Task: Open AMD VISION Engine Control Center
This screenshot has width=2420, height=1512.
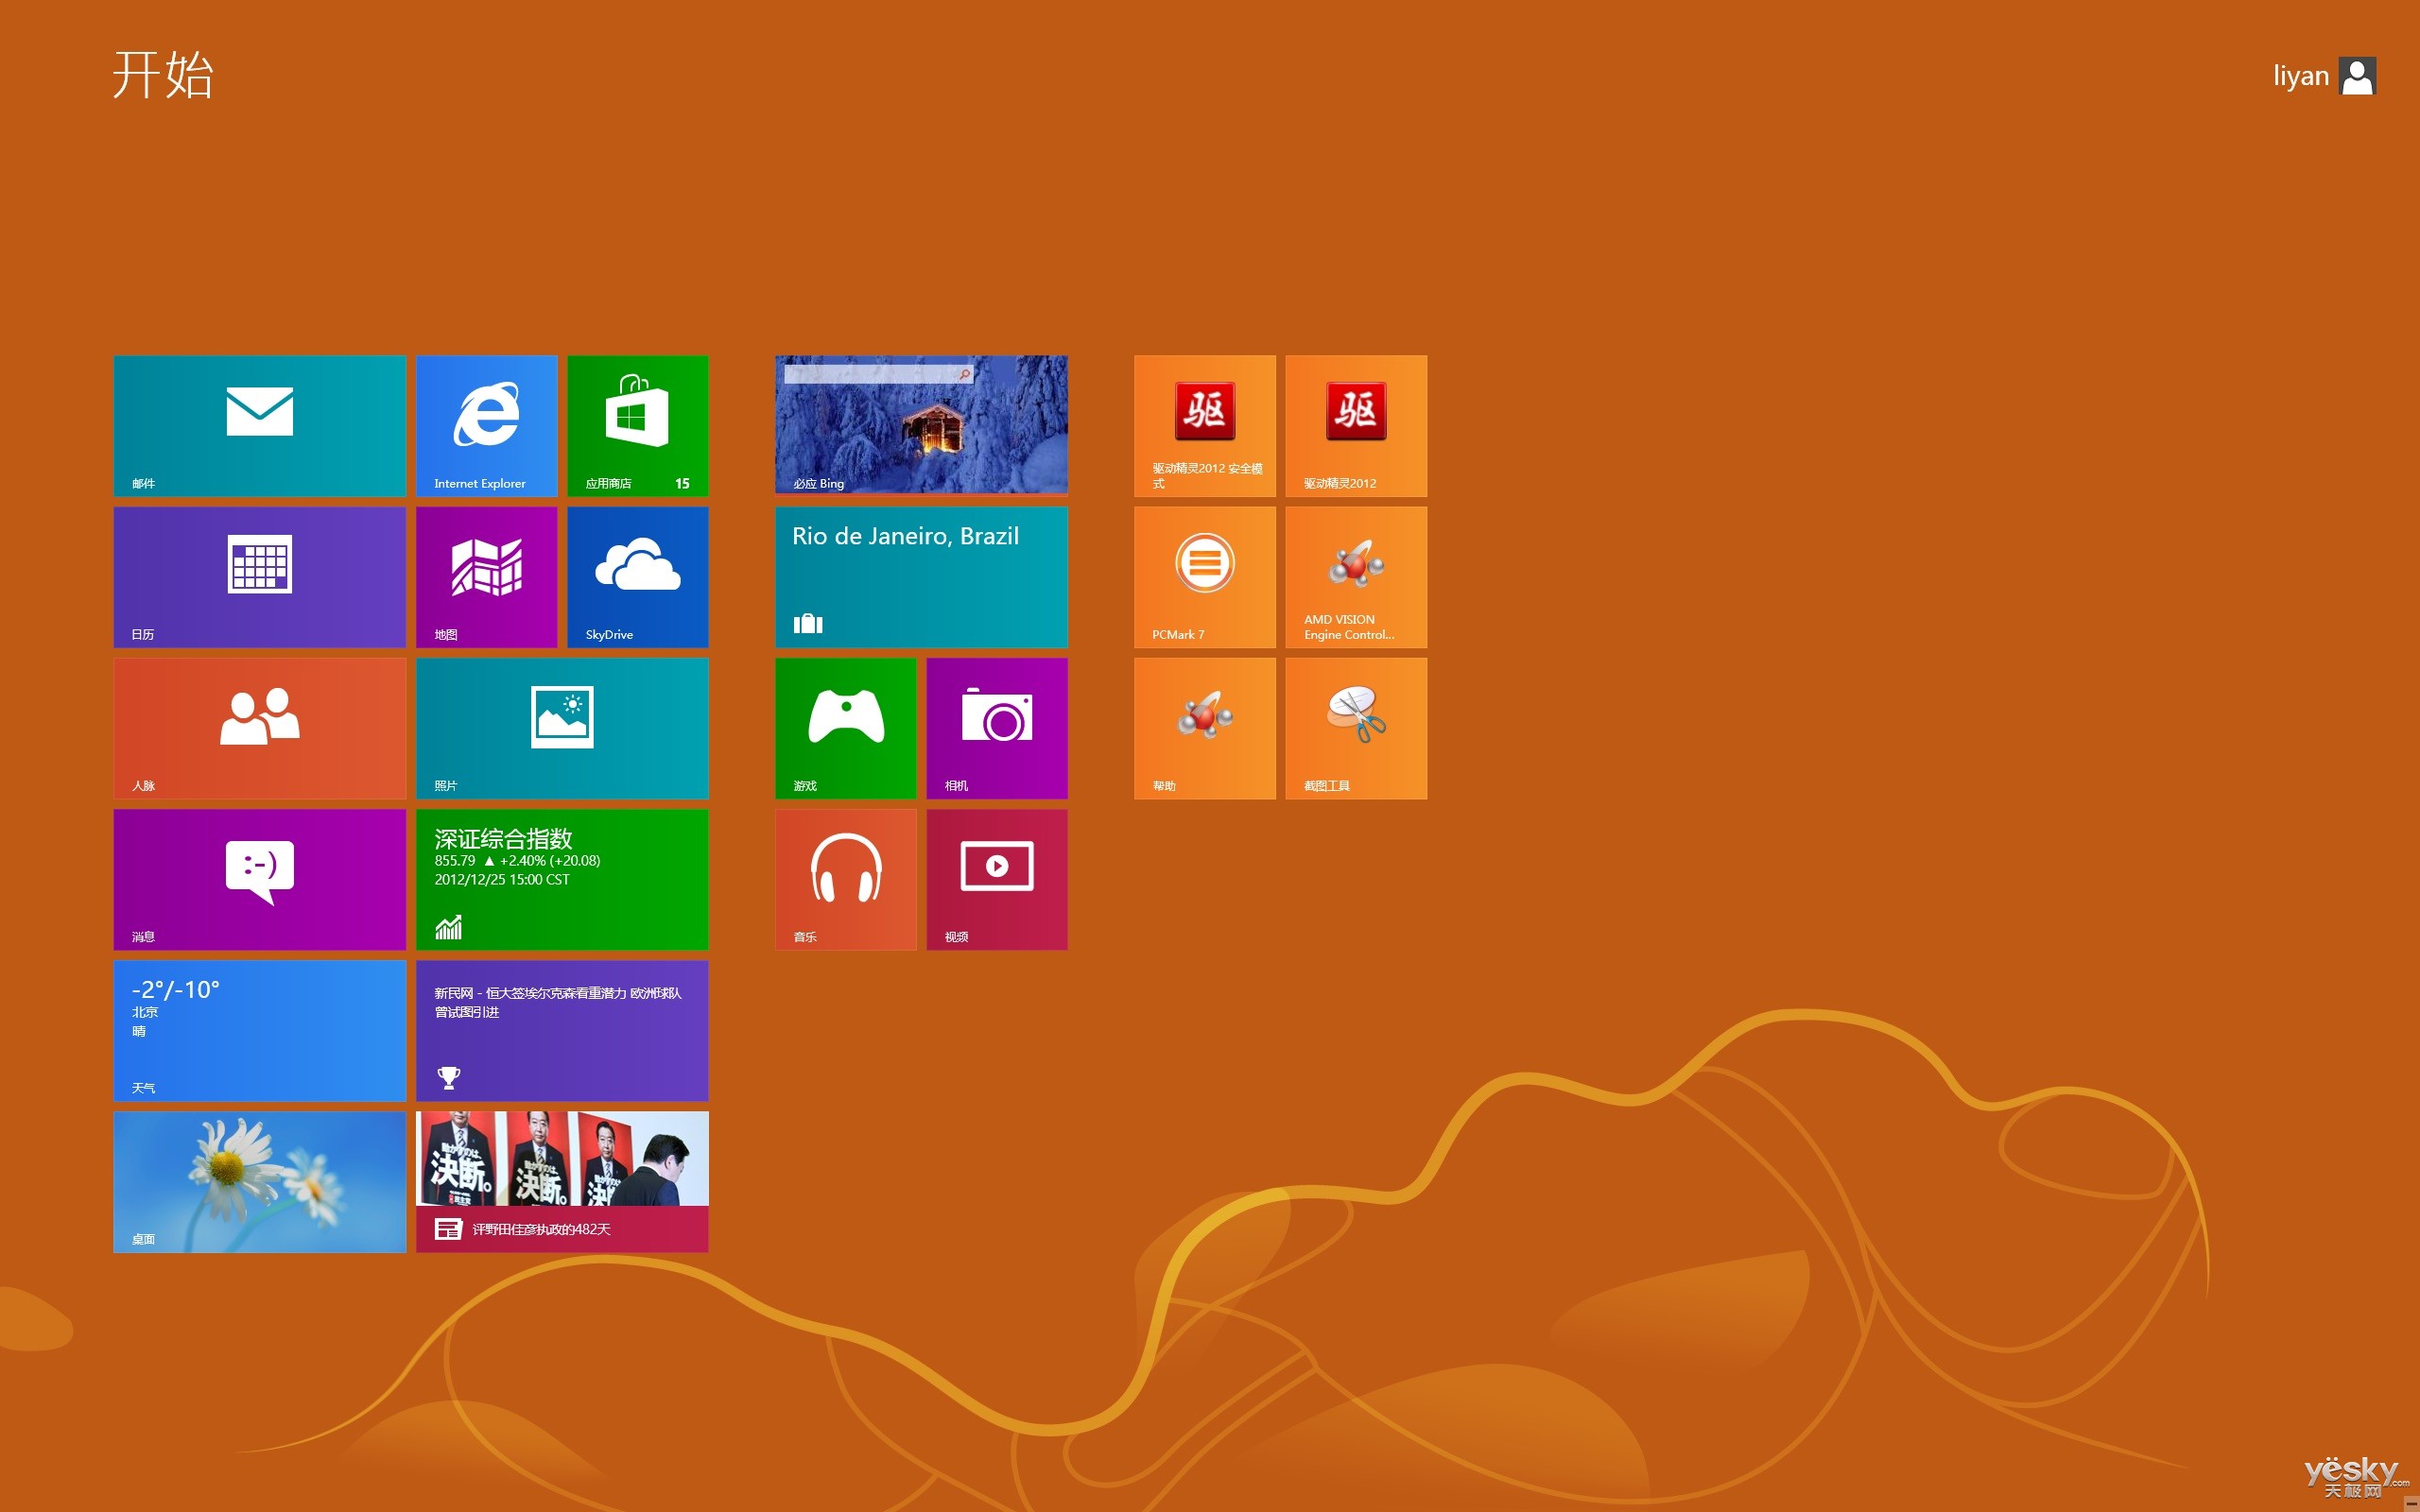Action: pyautogui.click(x=1355, y=576)
